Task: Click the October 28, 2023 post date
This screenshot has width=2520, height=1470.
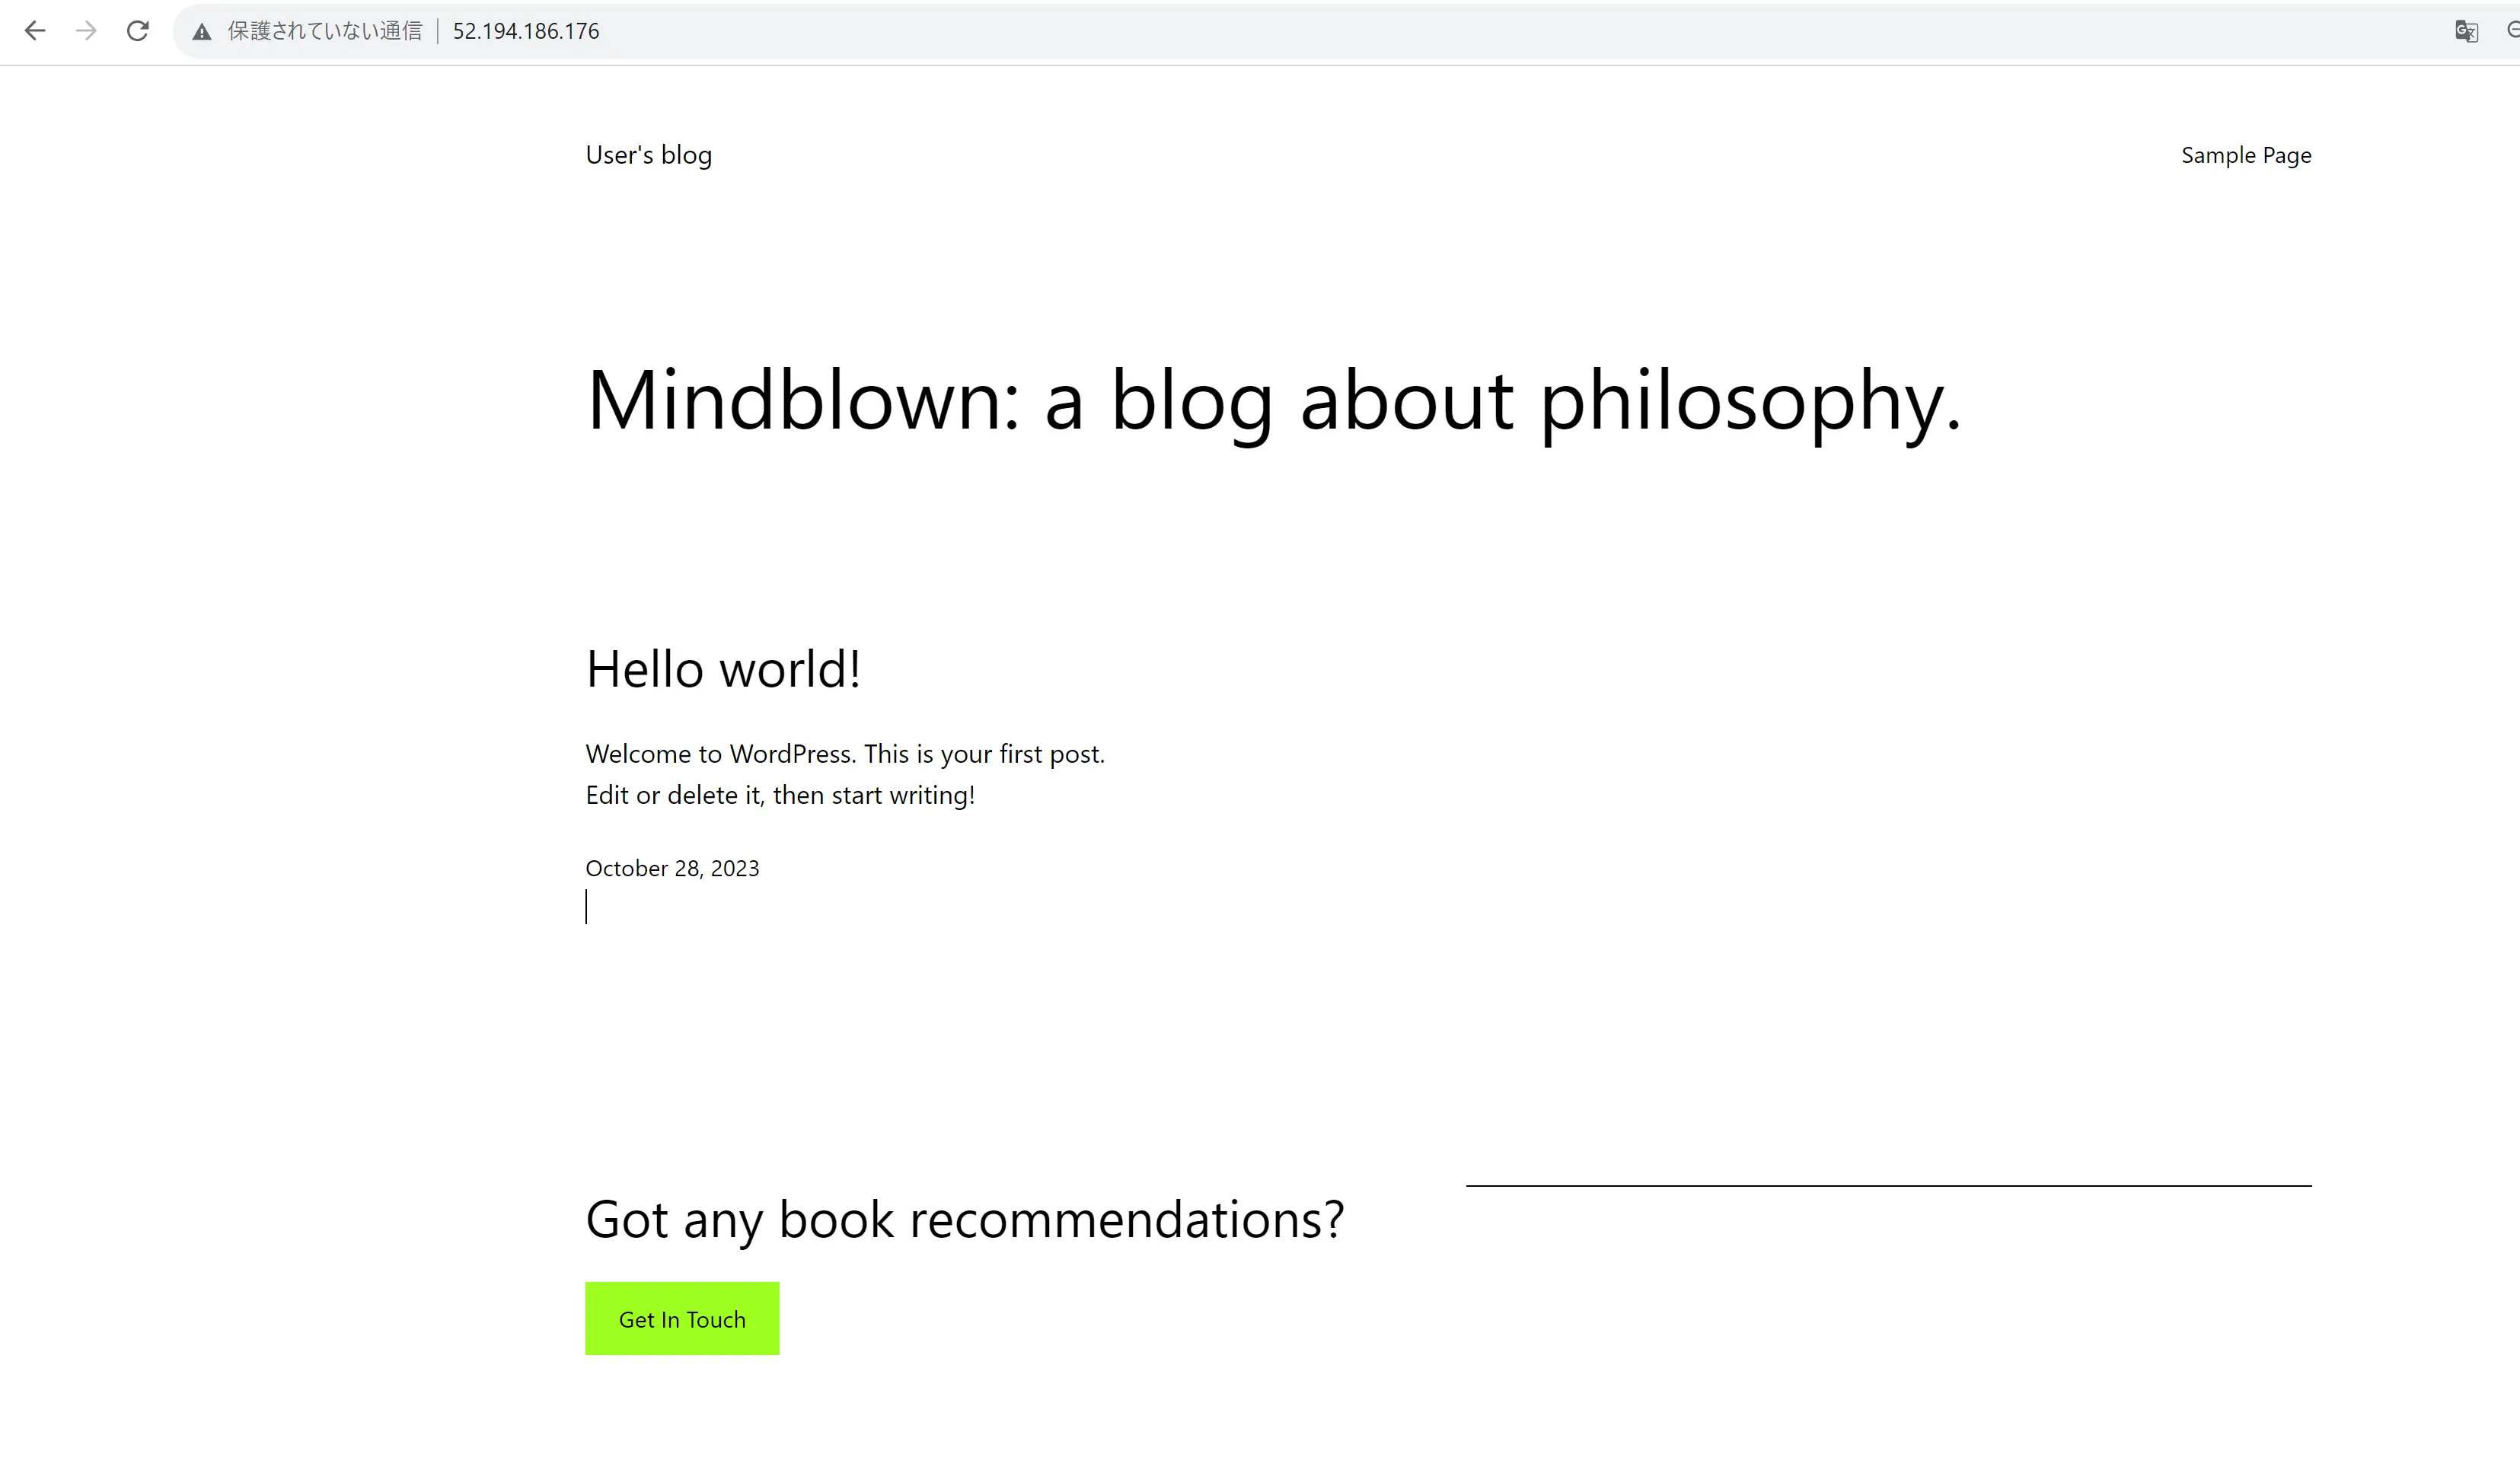Action: tap(672, 868)
